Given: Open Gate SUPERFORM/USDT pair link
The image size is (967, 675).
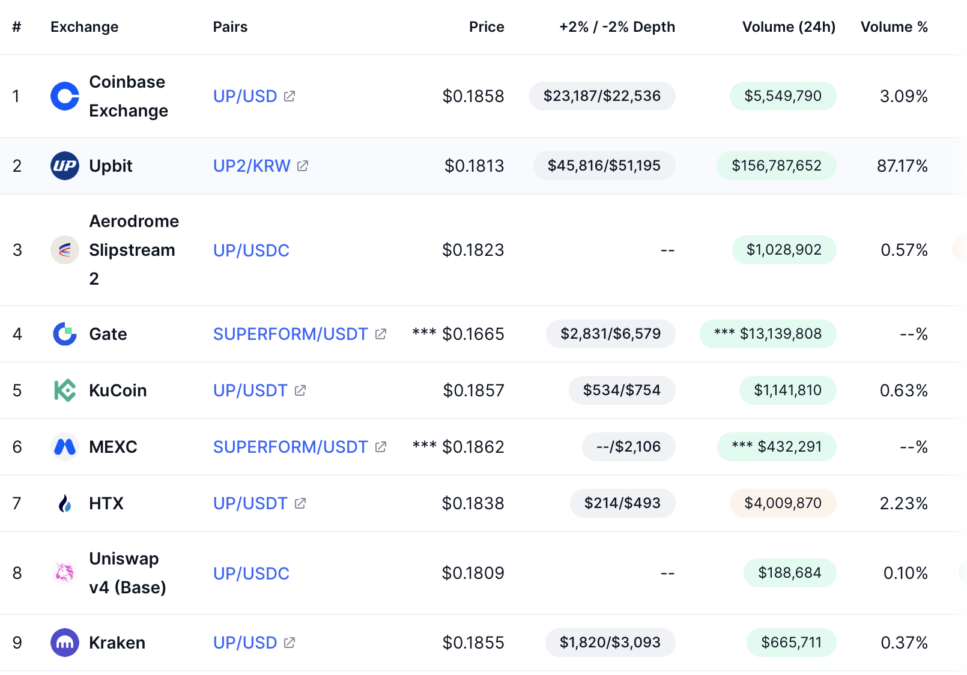Looking at the screenshot, I should [290, 333].
